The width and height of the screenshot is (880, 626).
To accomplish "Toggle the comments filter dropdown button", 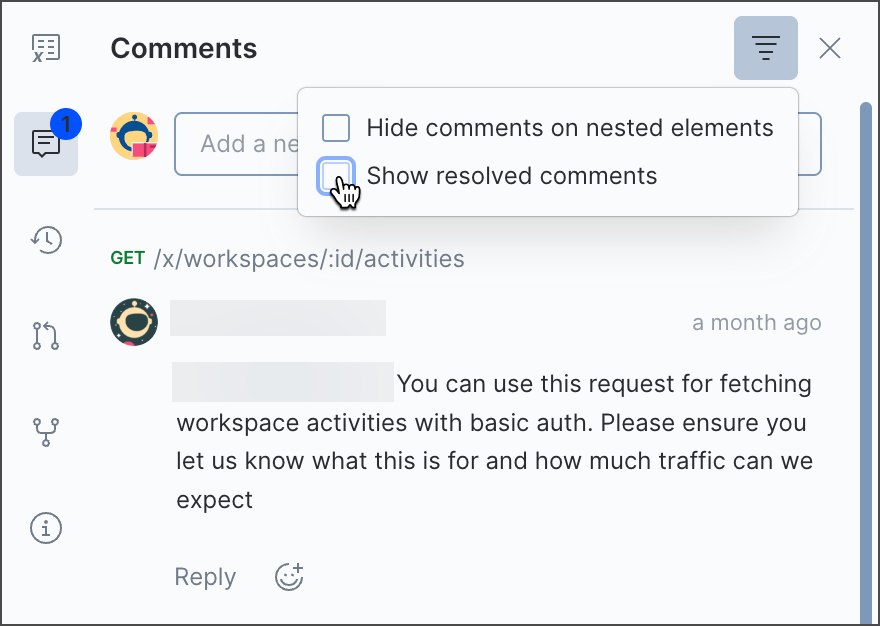I will click(766, 48).
